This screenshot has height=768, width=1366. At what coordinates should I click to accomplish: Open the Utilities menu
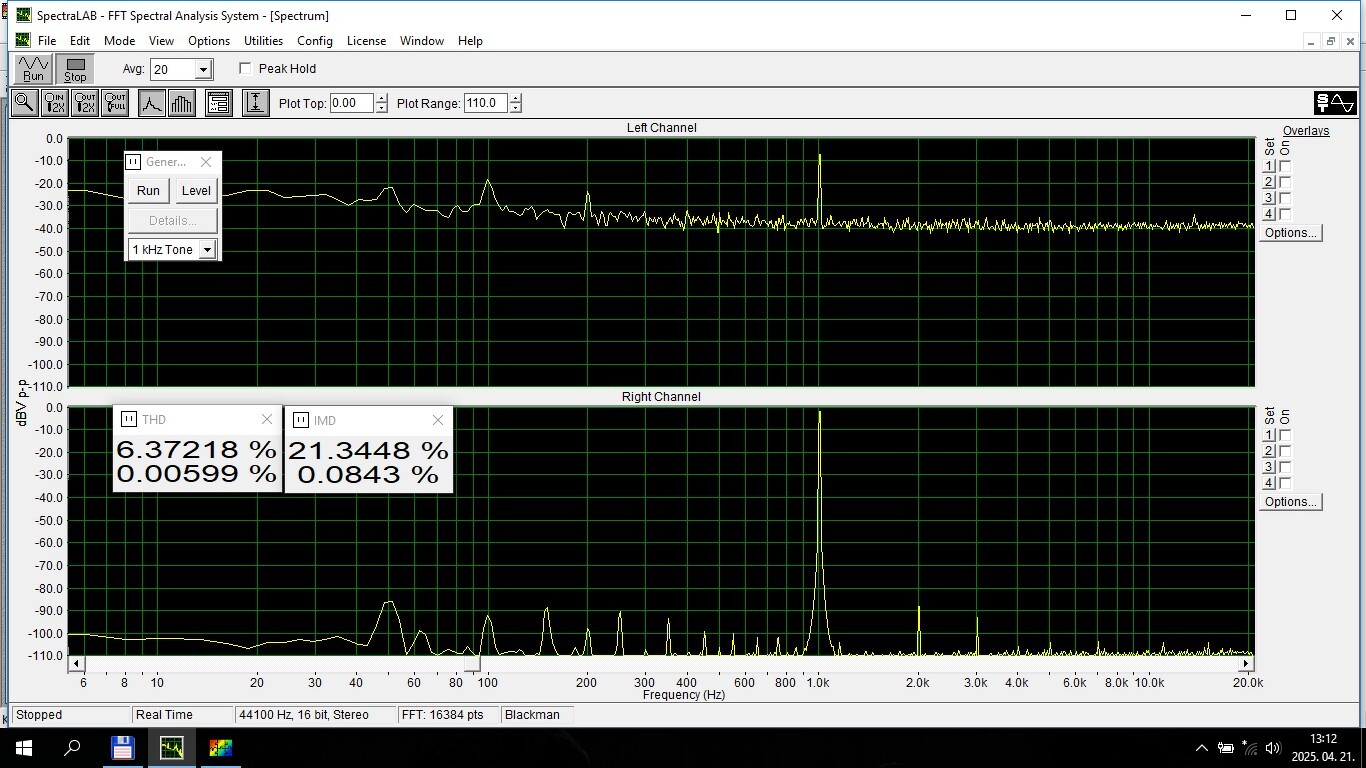[264, 41]
